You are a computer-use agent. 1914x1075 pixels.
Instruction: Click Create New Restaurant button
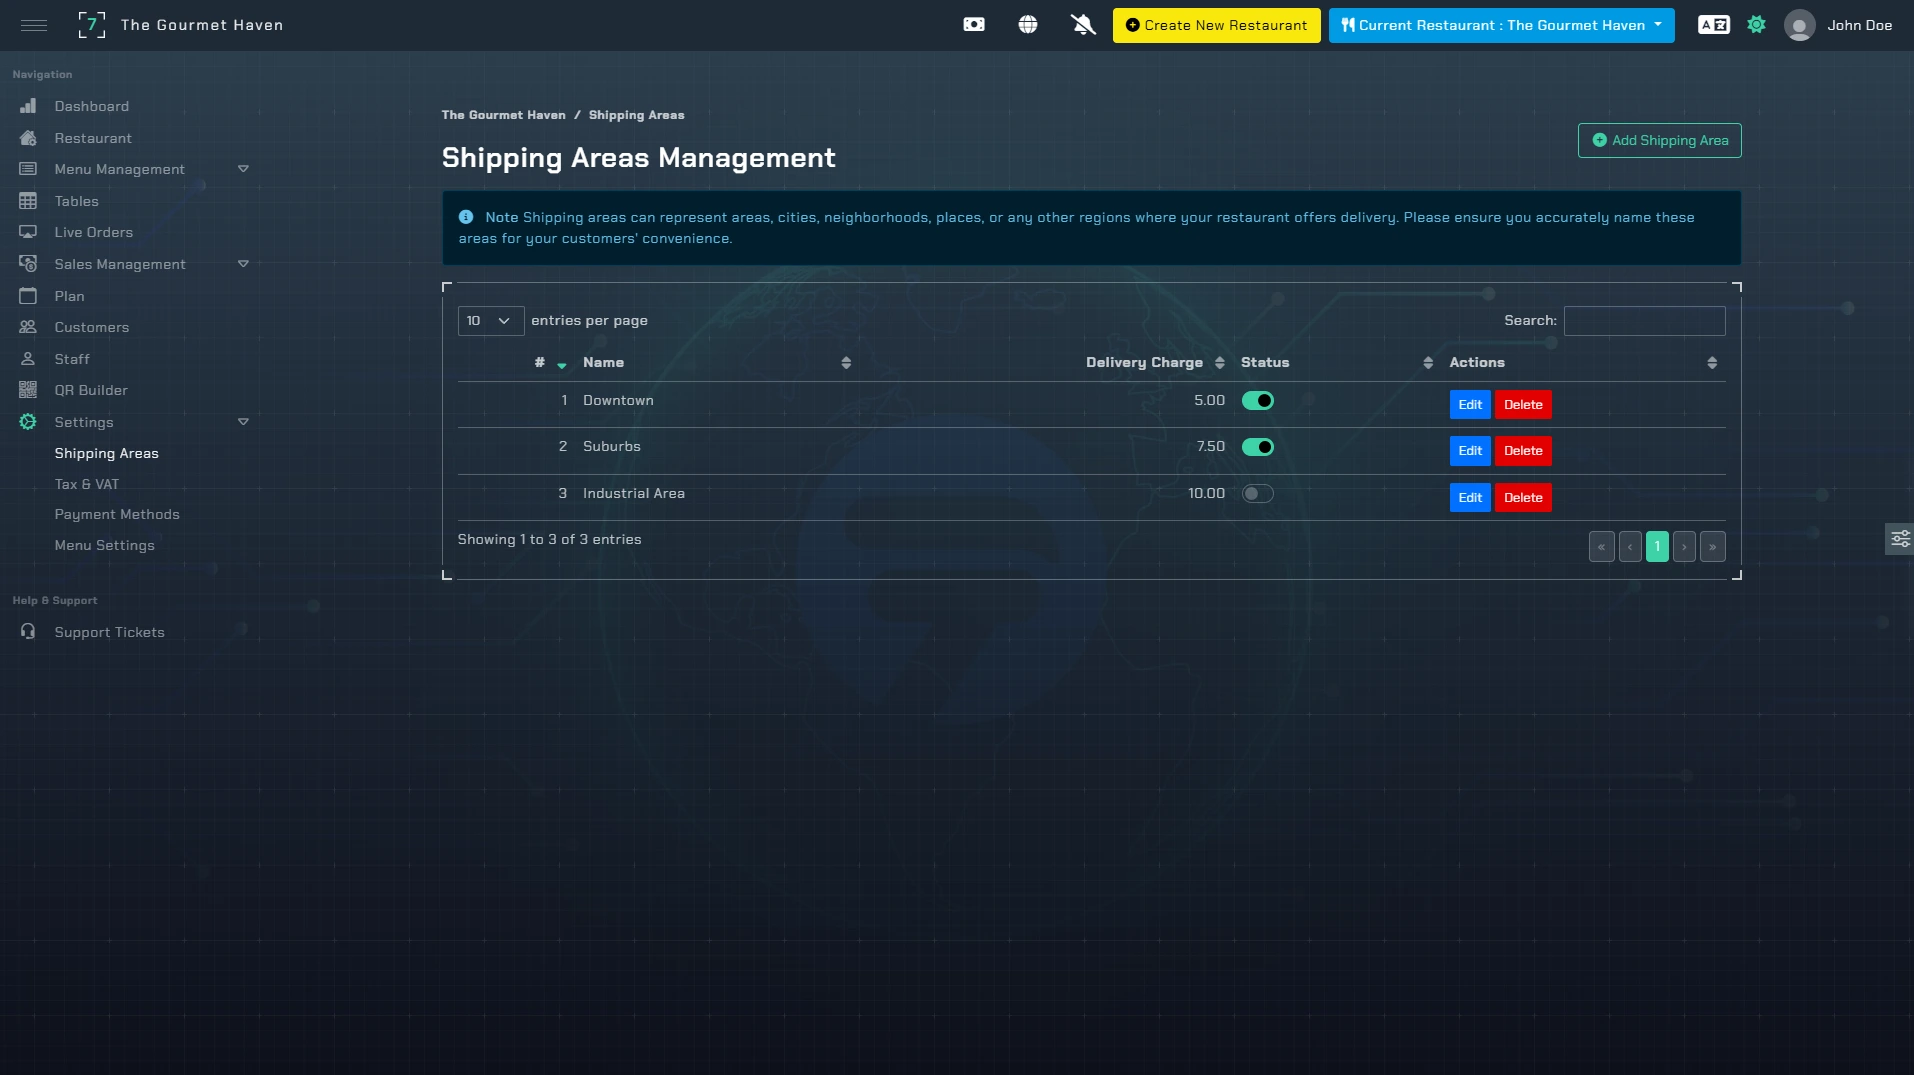pos(1216,25)
